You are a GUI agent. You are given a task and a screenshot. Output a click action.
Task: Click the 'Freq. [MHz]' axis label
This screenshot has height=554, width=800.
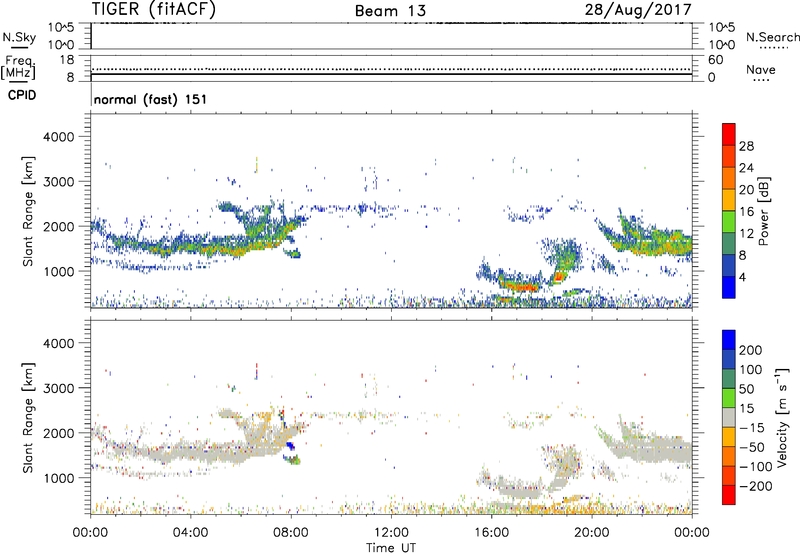tap(18, 68)
